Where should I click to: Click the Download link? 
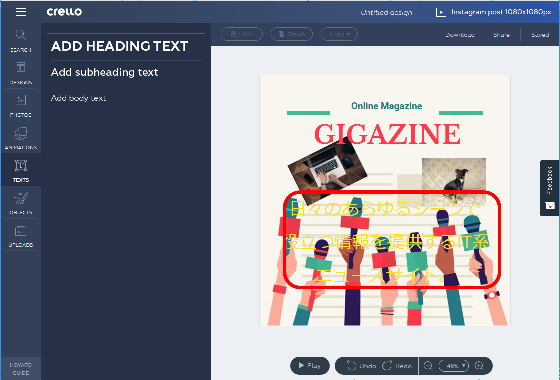click(460, 35)
